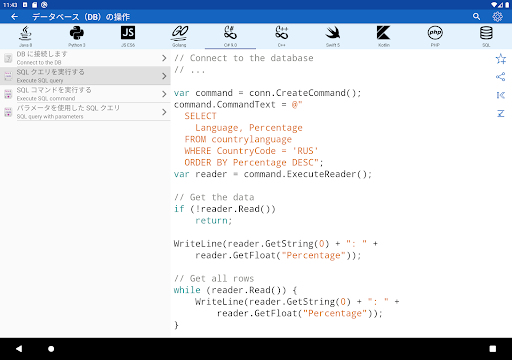Open 'Execute SQL query' topic
512x360 pixels.
[85, 76]
